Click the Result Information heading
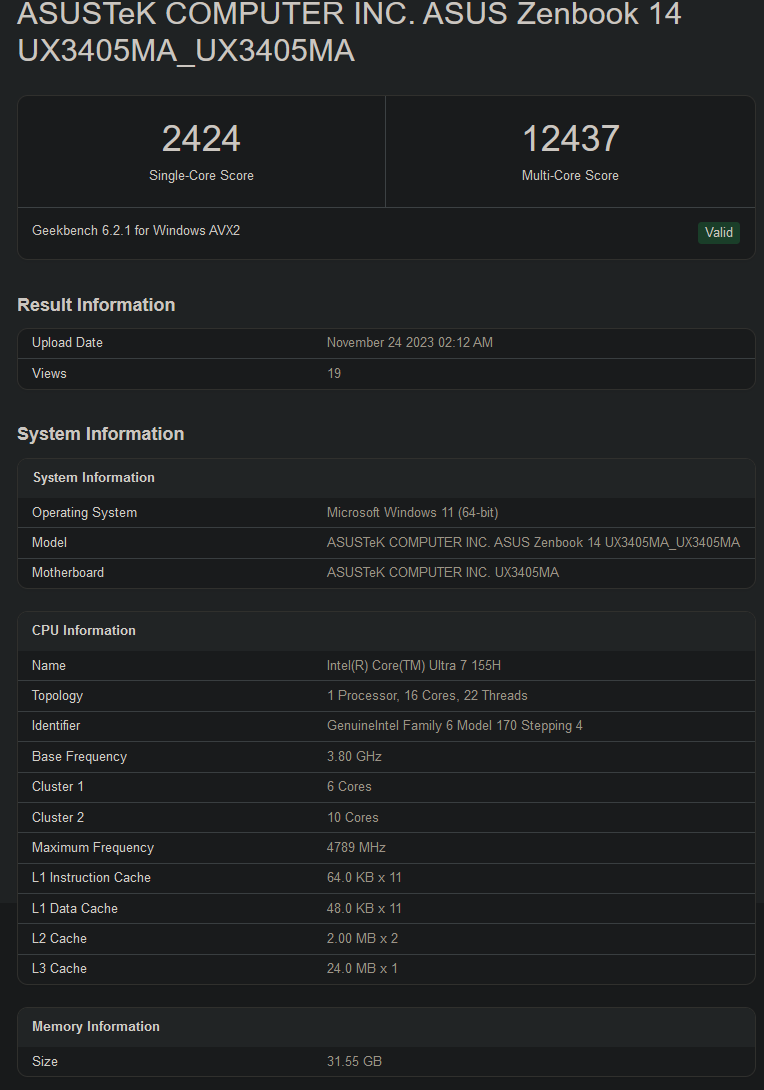The image size is (764, 1090). [x=96, y=304]
